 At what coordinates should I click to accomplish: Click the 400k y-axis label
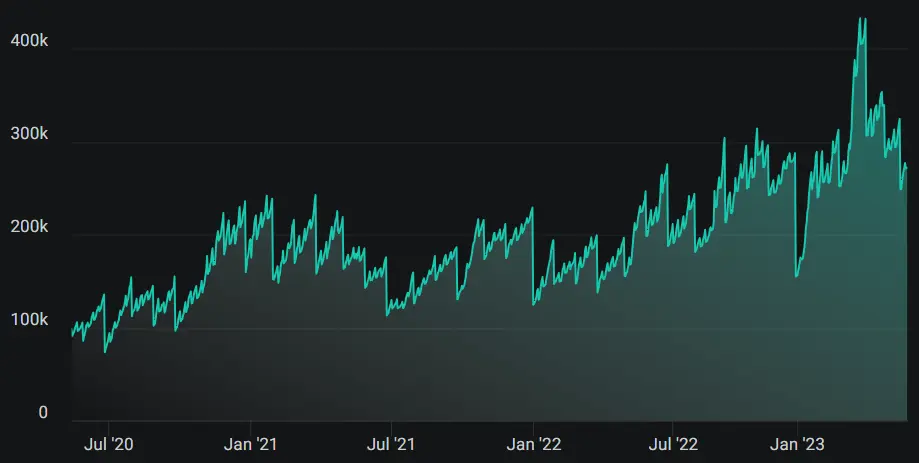[29, 40]
